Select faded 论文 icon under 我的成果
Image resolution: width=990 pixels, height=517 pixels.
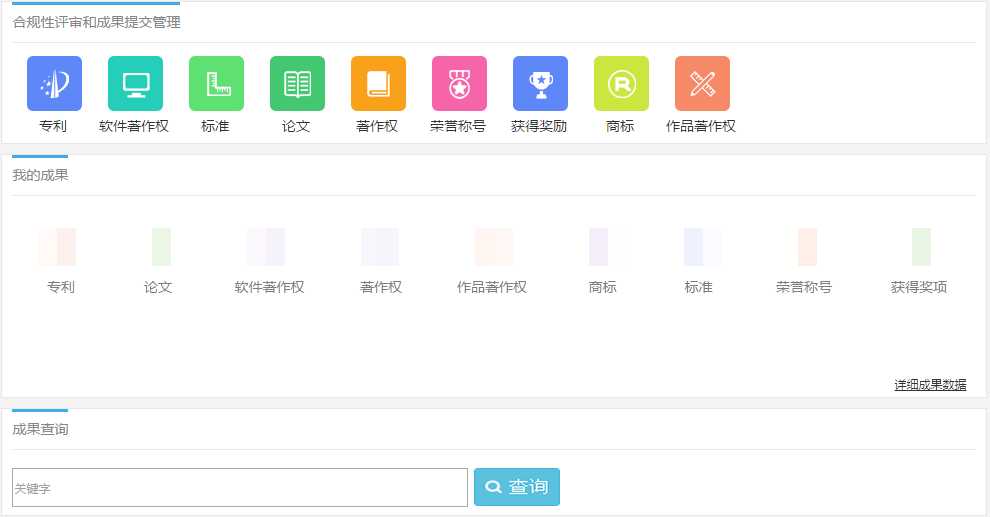tap(161, 247)
